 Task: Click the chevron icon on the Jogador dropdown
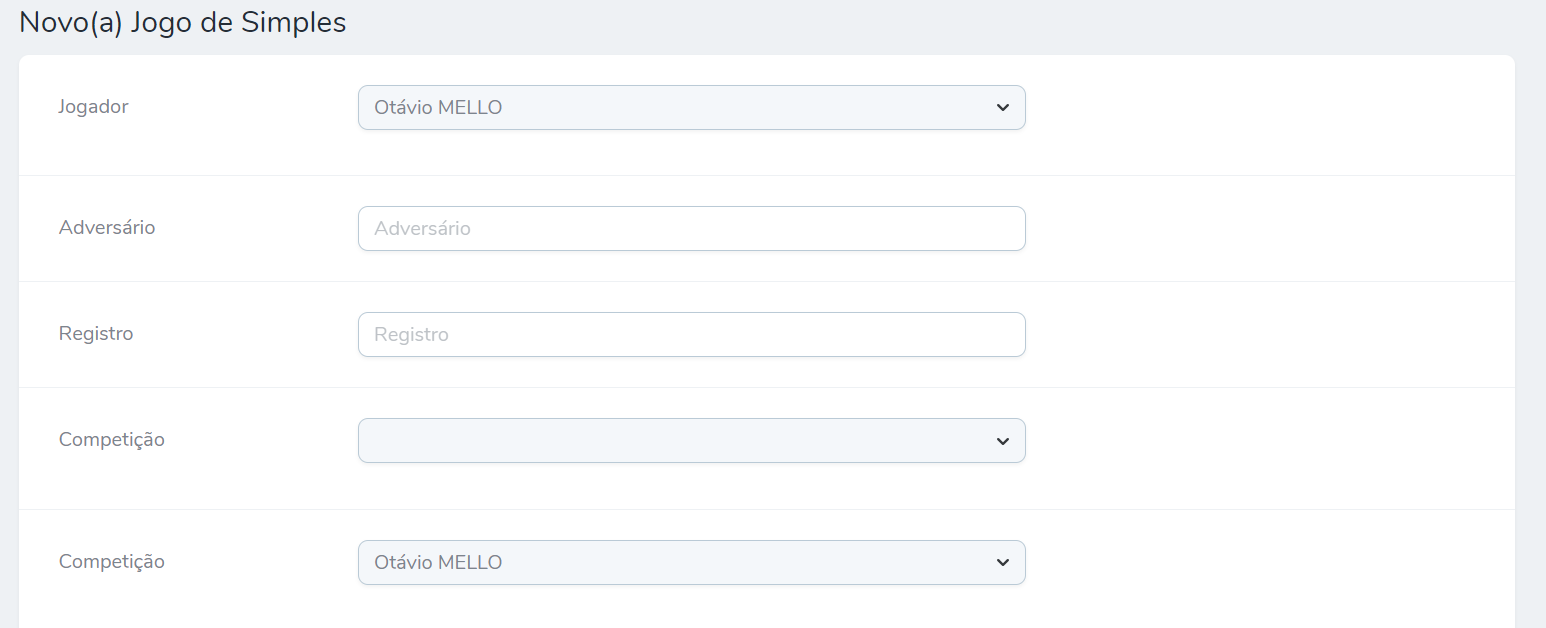1002,107
